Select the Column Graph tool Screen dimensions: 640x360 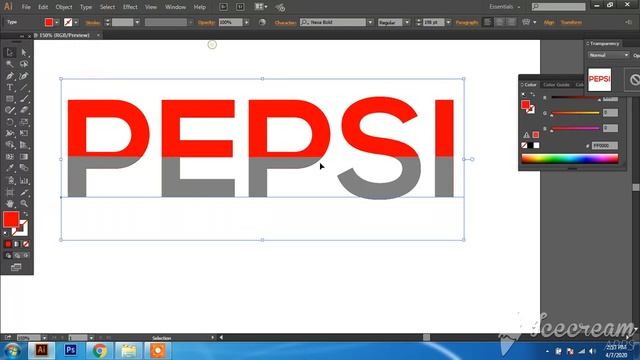point(24,180)
